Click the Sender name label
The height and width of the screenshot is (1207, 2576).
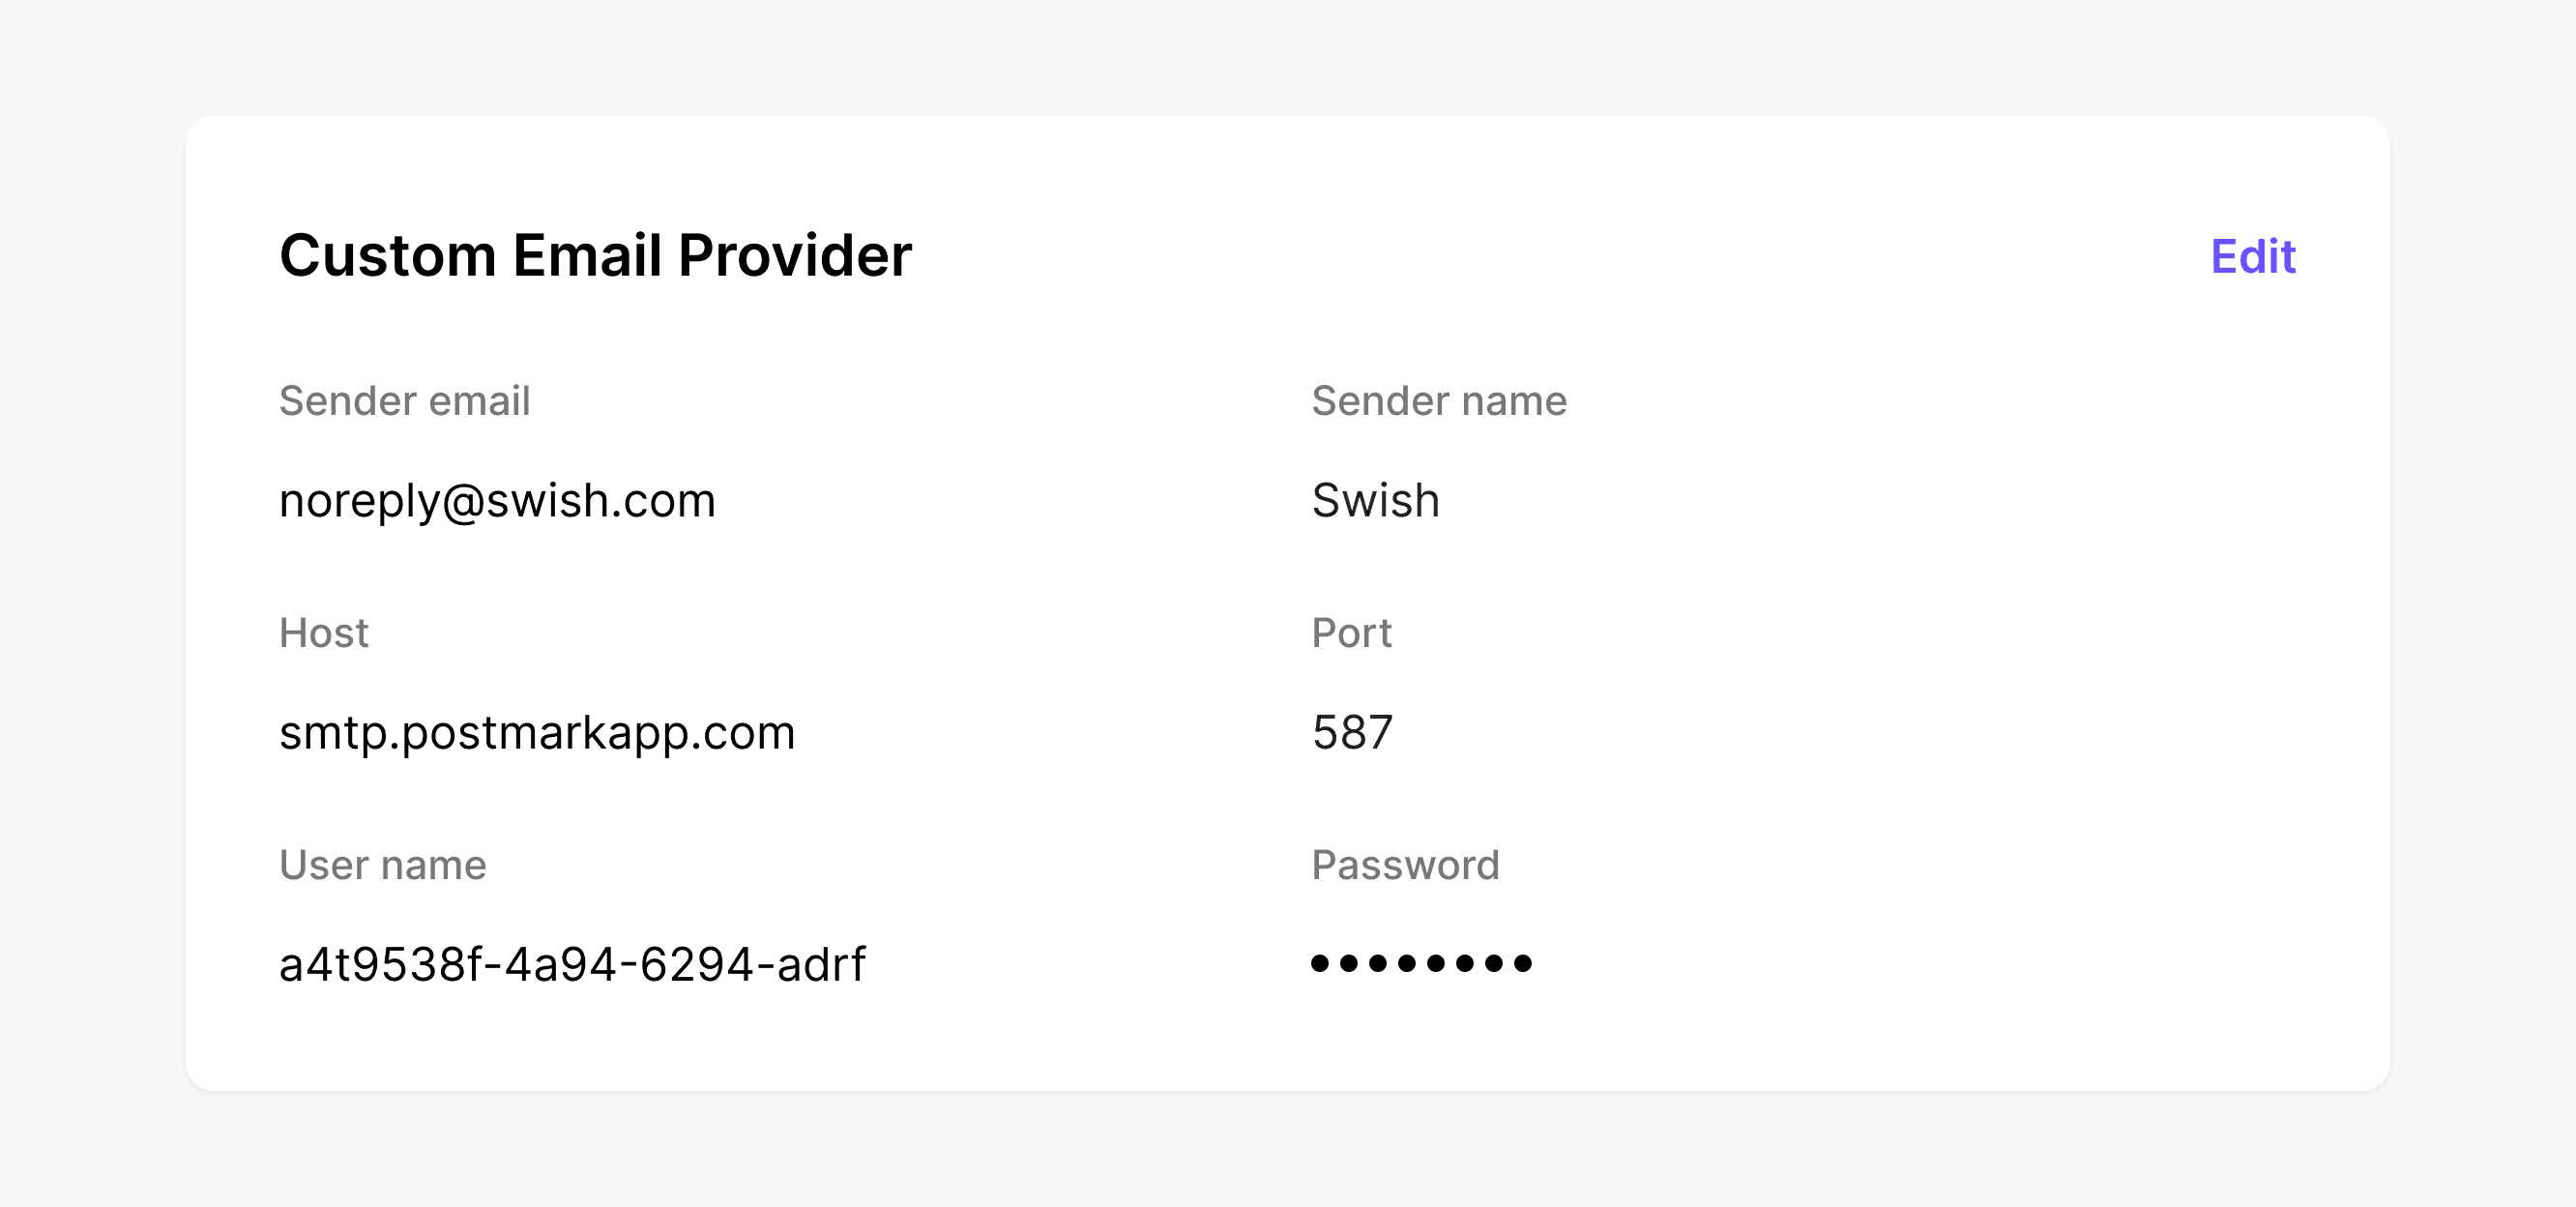click(x=1439, y=401)
